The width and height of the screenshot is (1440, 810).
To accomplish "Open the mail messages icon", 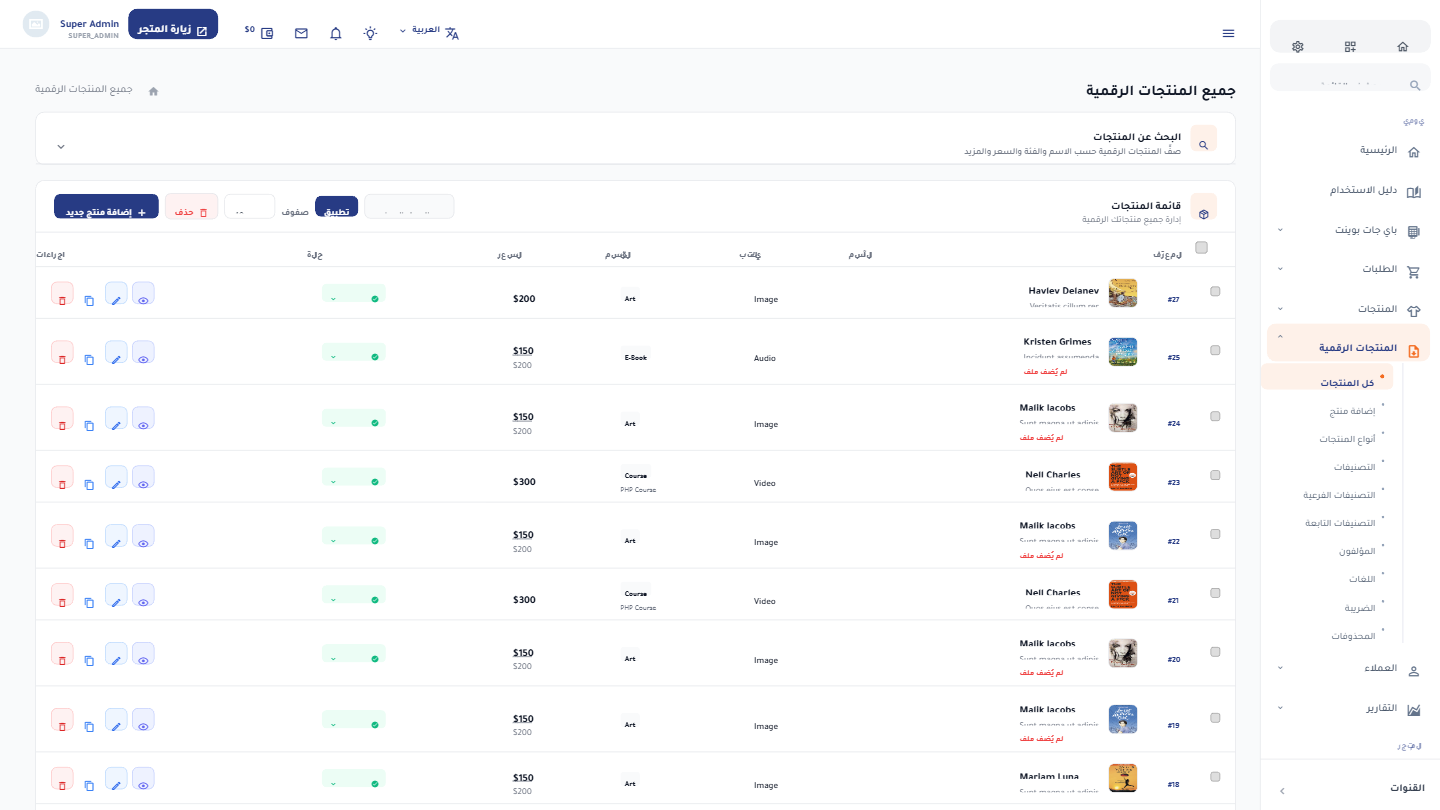I will (301, 33).
